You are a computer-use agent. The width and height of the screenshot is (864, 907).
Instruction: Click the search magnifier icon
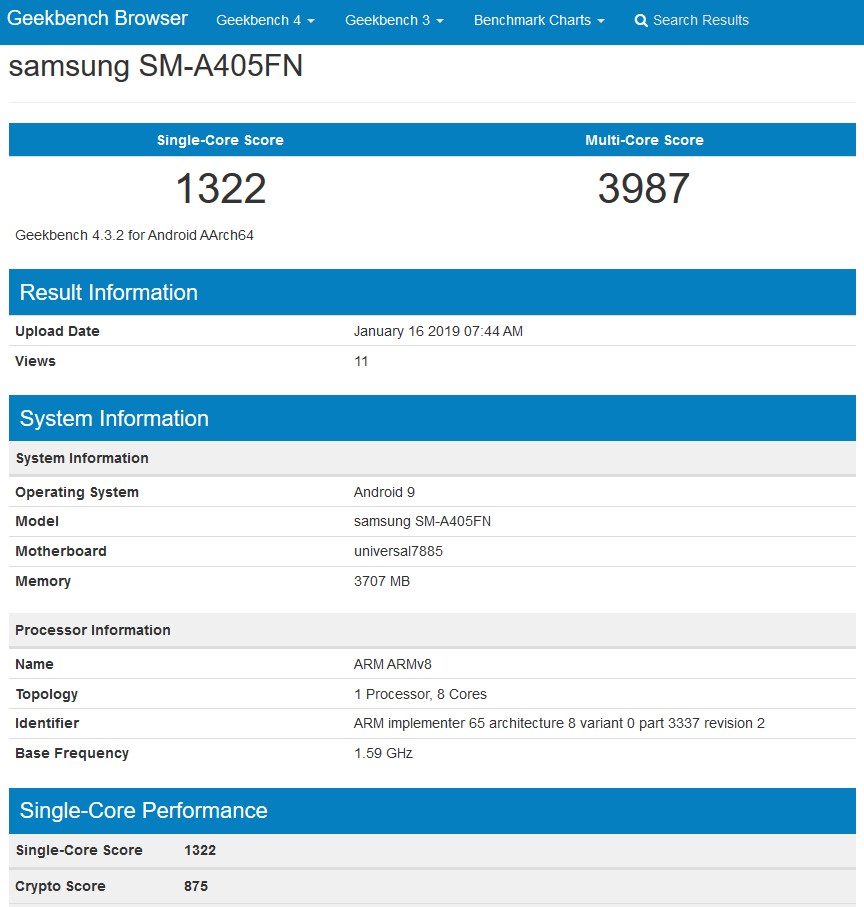[641, 20]
